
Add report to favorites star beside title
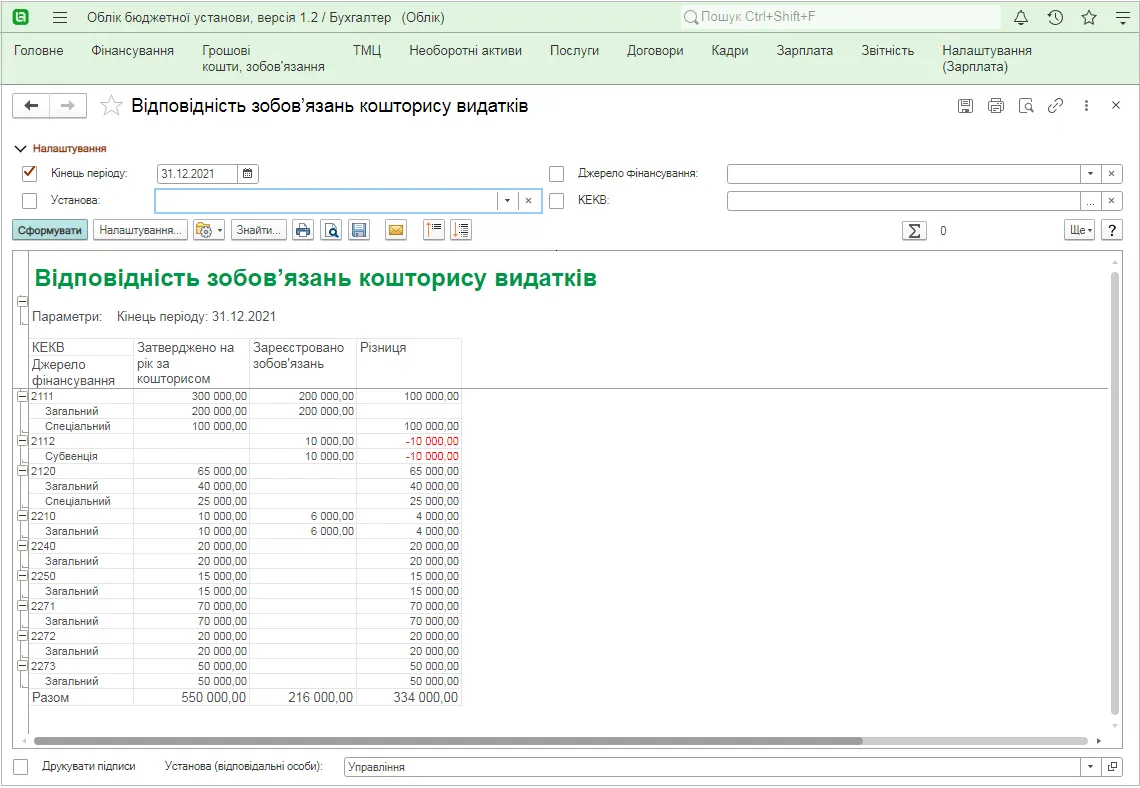coord(111,106)
